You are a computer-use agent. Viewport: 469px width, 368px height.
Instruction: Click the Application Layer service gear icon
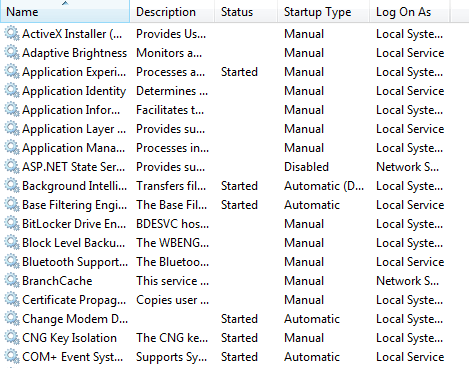12,129
